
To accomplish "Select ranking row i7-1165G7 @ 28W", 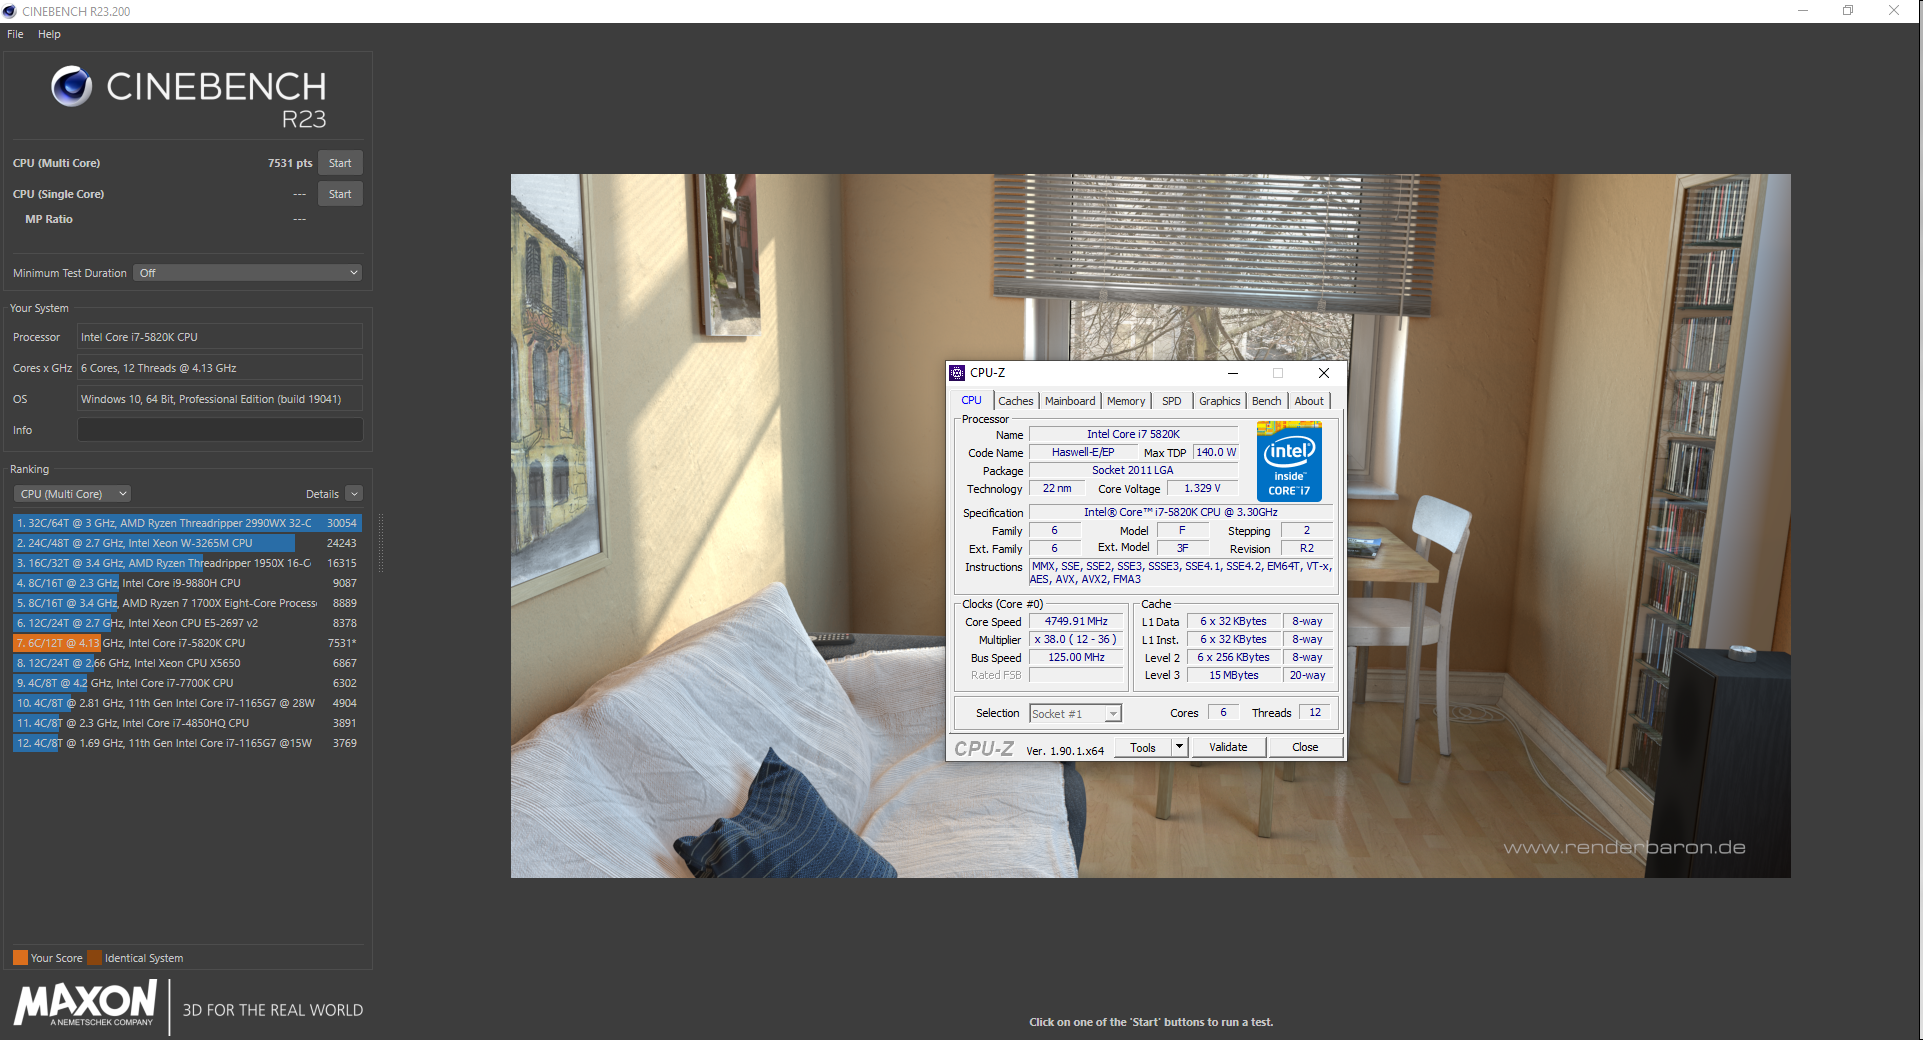I will click(x=187, y=703).
